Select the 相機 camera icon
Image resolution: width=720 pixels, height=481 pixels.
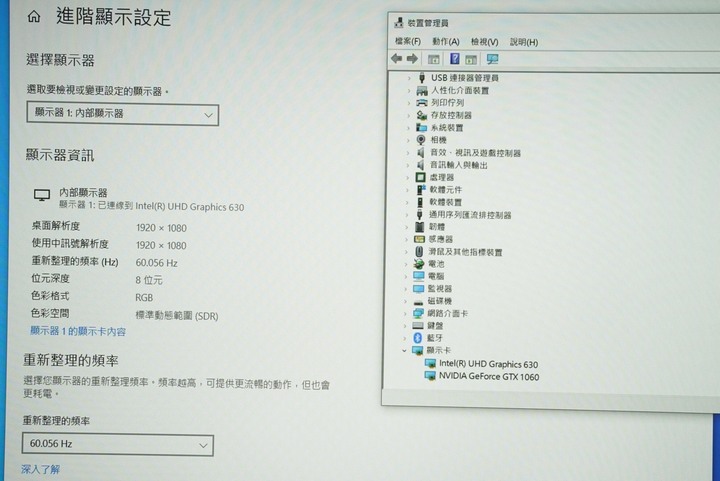[x=421, y=140]
